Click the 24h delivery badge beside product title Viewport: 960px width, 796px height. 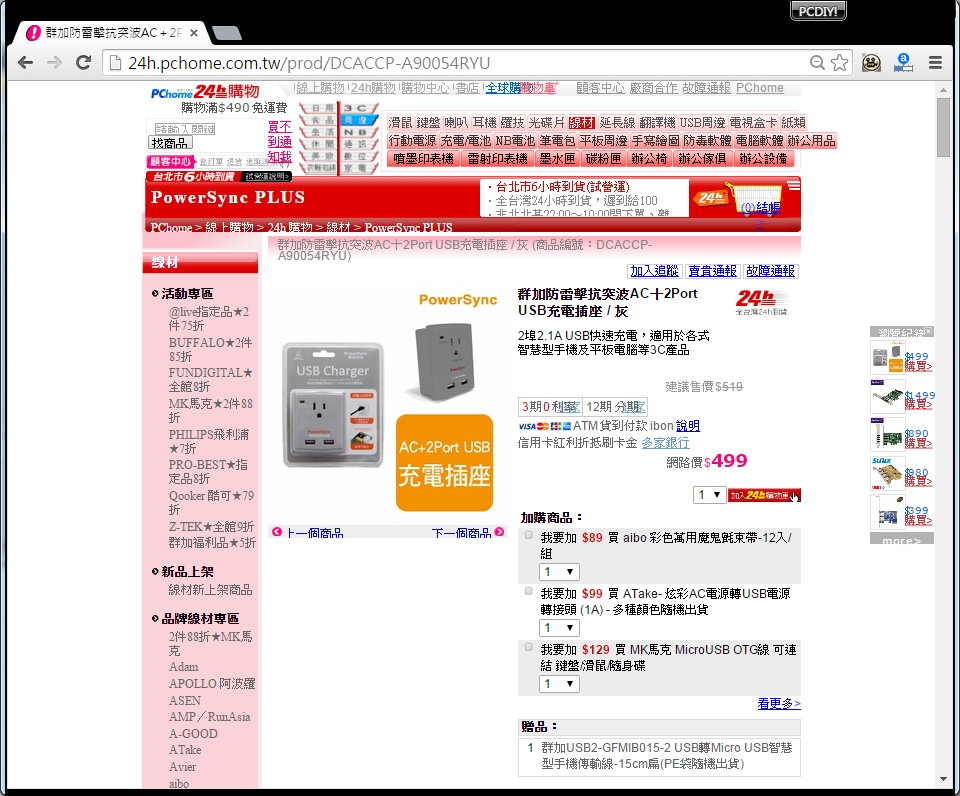tap(762, 302)
